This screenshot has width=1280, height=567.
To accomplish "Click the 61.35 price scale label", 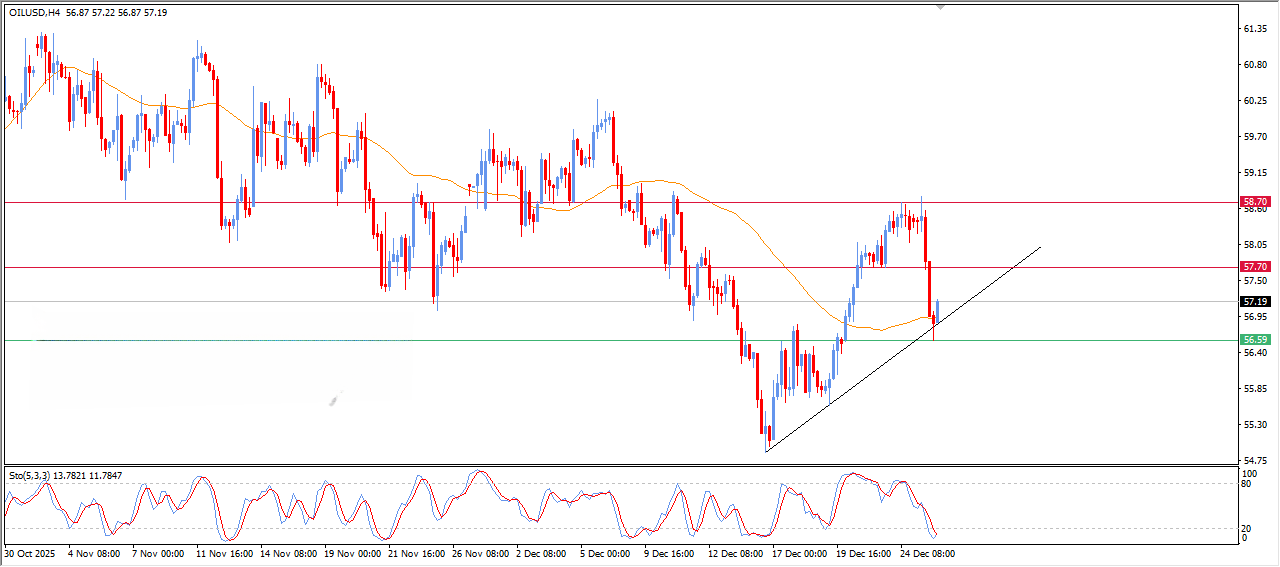I will coord(1254,29).
